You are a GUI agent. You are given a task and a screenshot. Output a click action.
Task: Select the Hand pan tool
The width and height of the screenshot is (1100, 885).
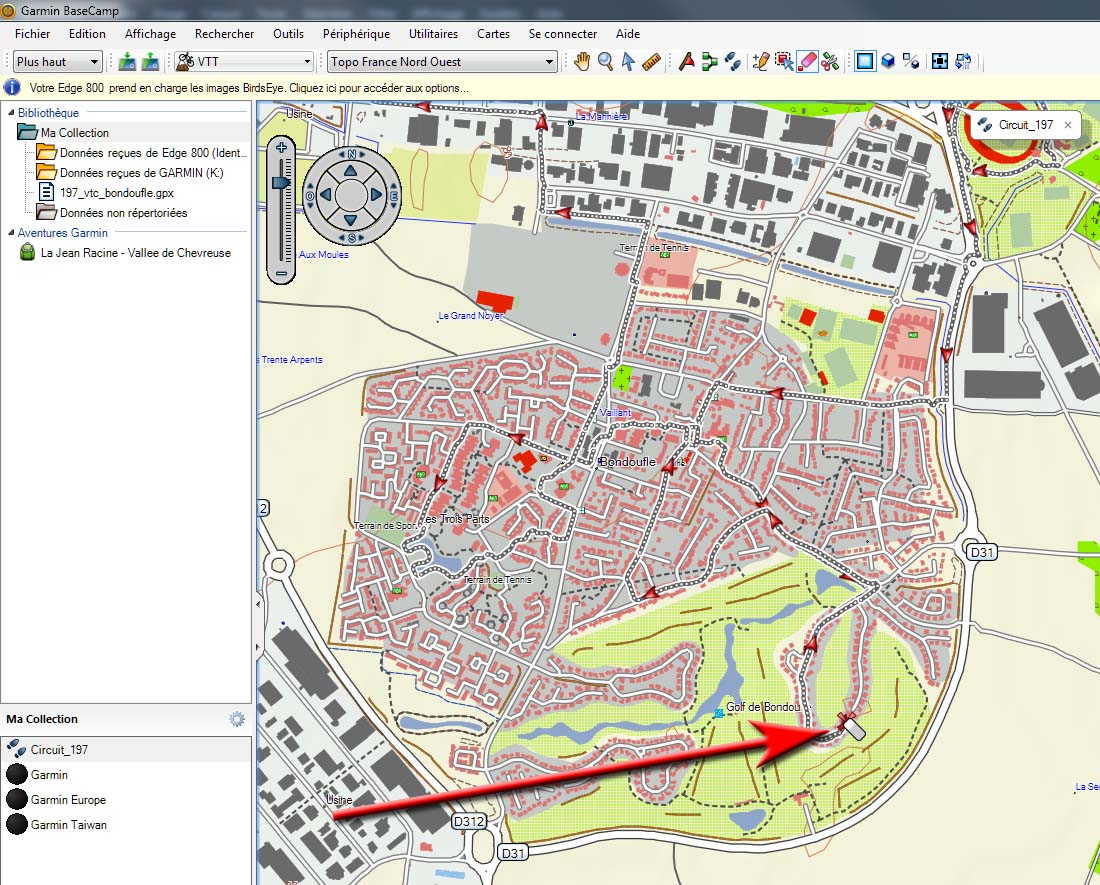582,62
